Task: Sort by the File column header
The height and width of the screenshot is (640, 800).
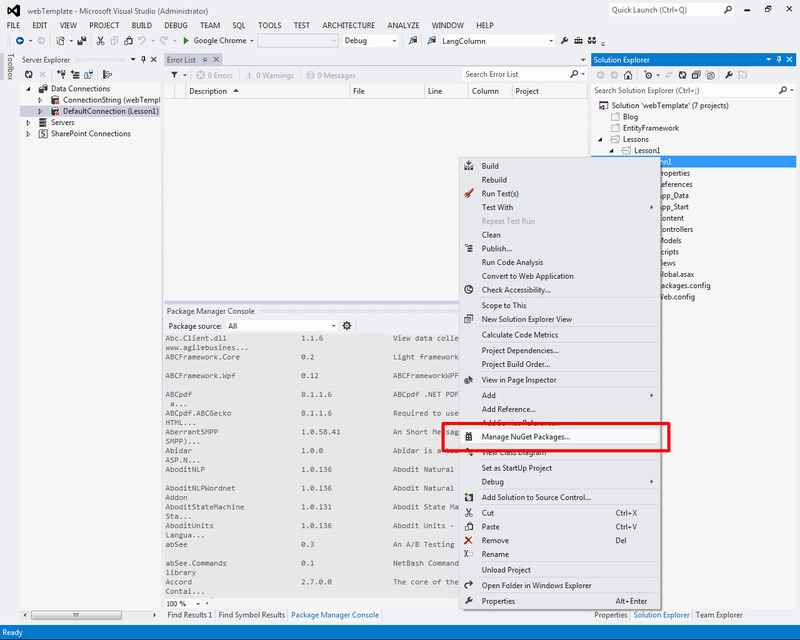Action: pyautogui.click(x=387, y=91)
